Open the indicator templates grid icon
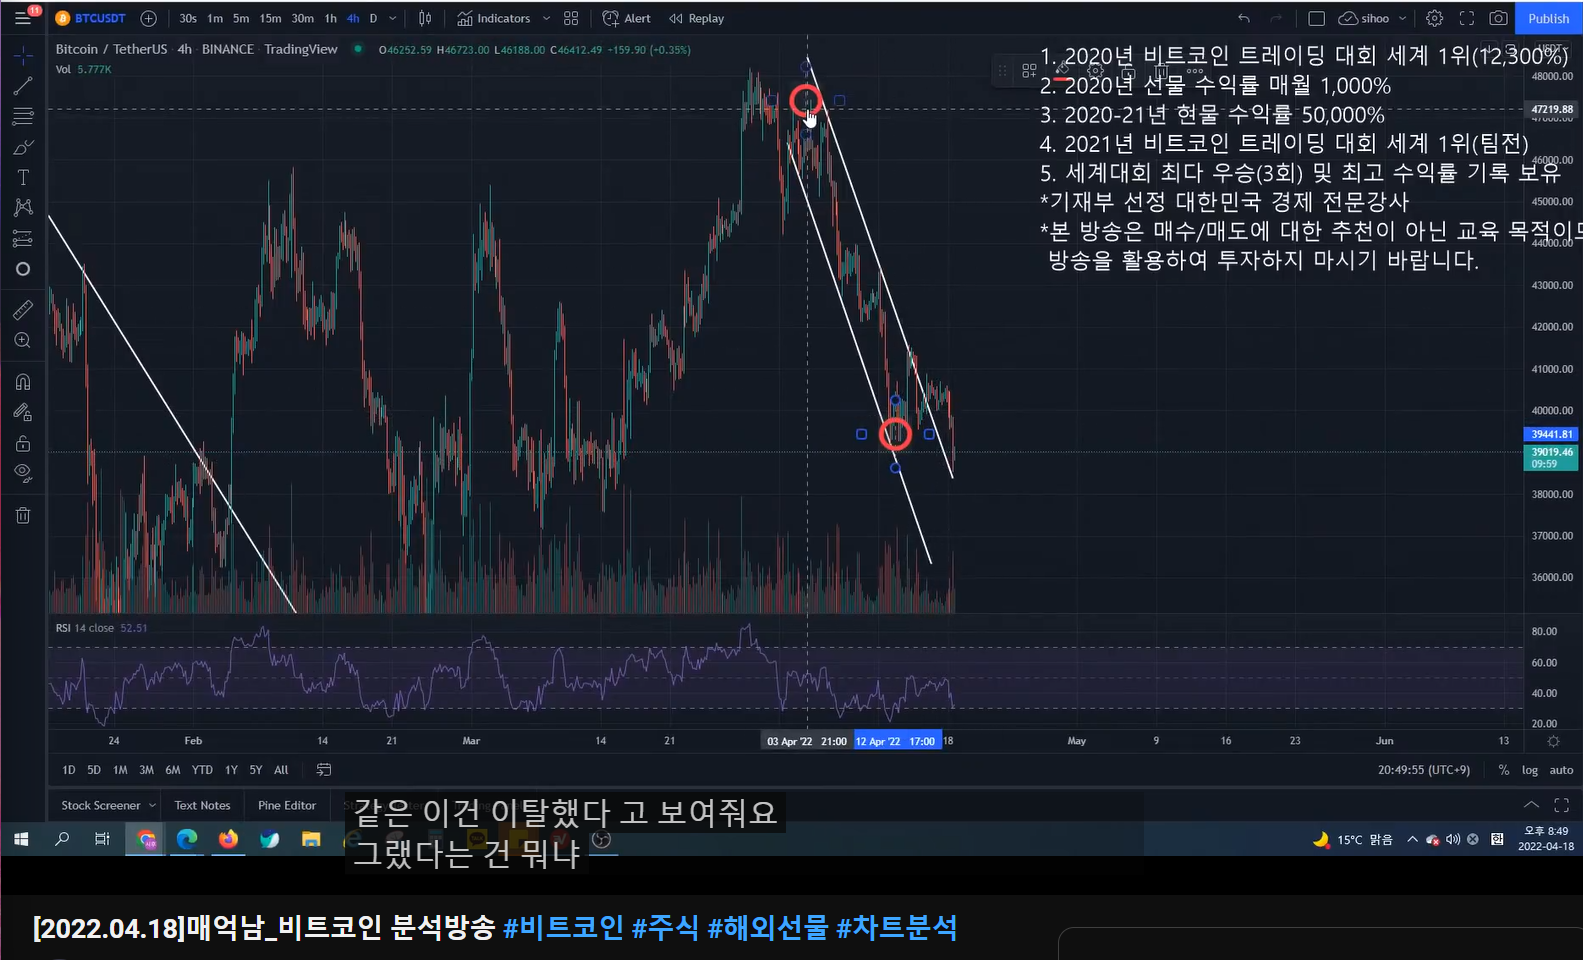Image resolution: width=1583 pixels, height=960 pixels. (x=571, y=18)
